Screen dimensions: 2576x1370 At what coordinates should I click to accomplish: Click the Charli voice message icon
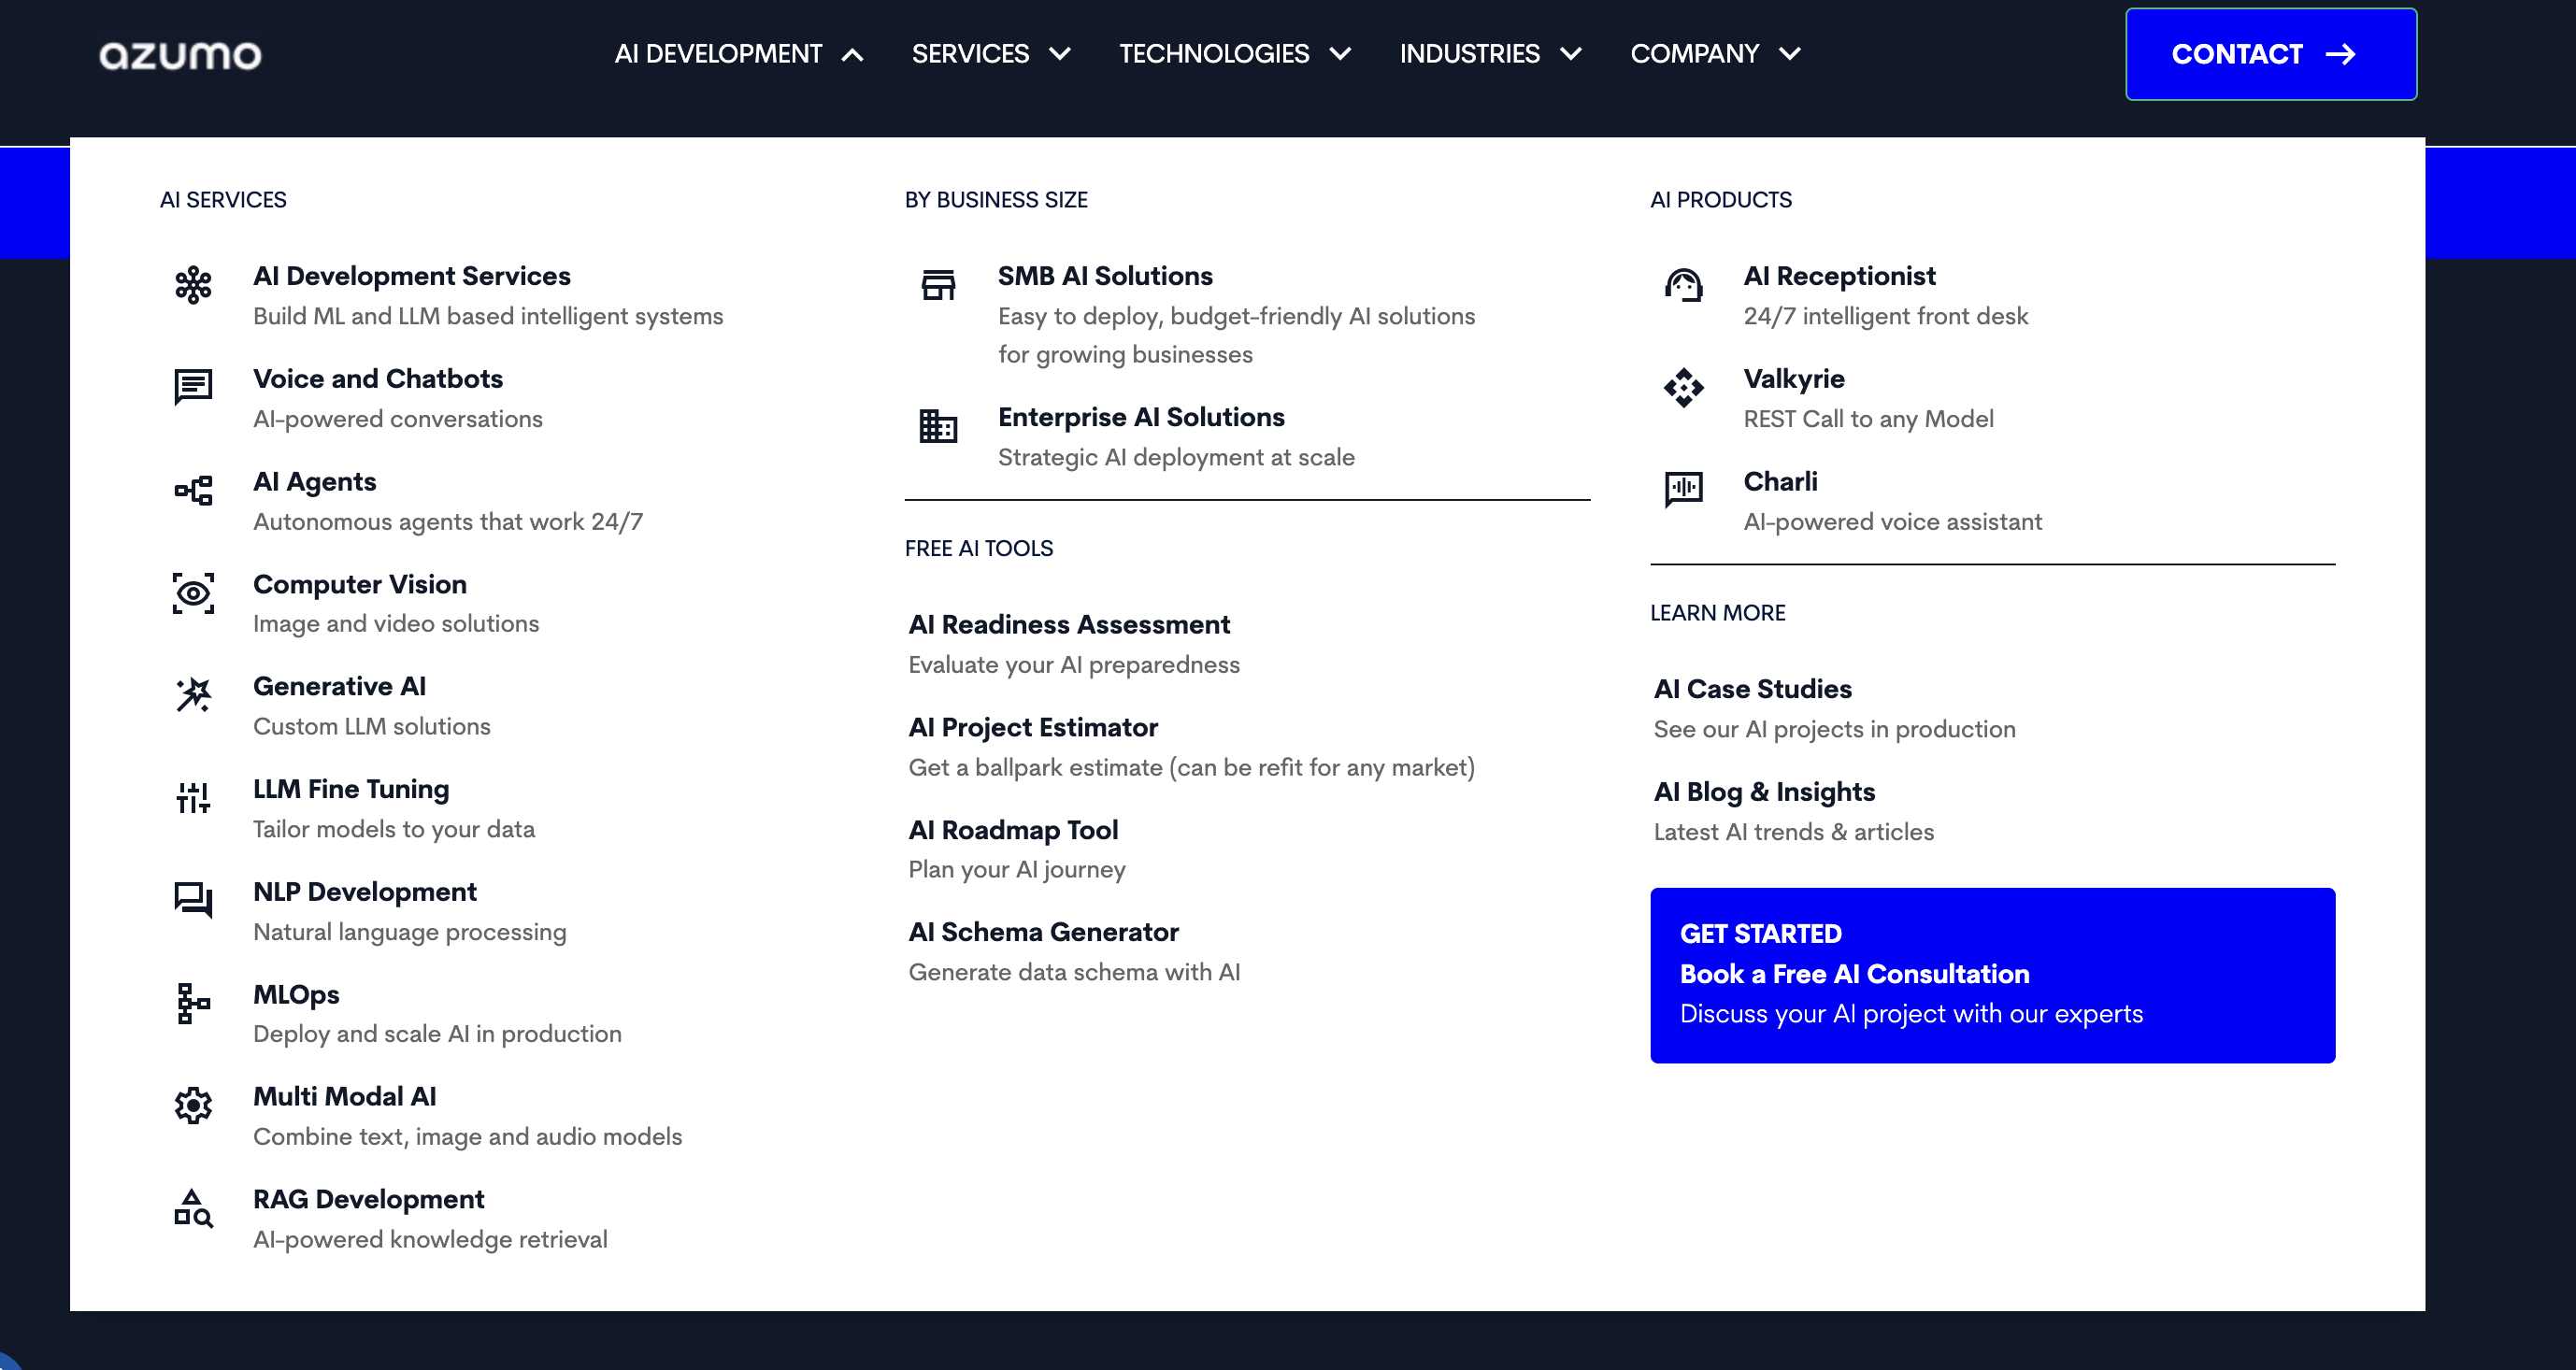[1684, 490]
